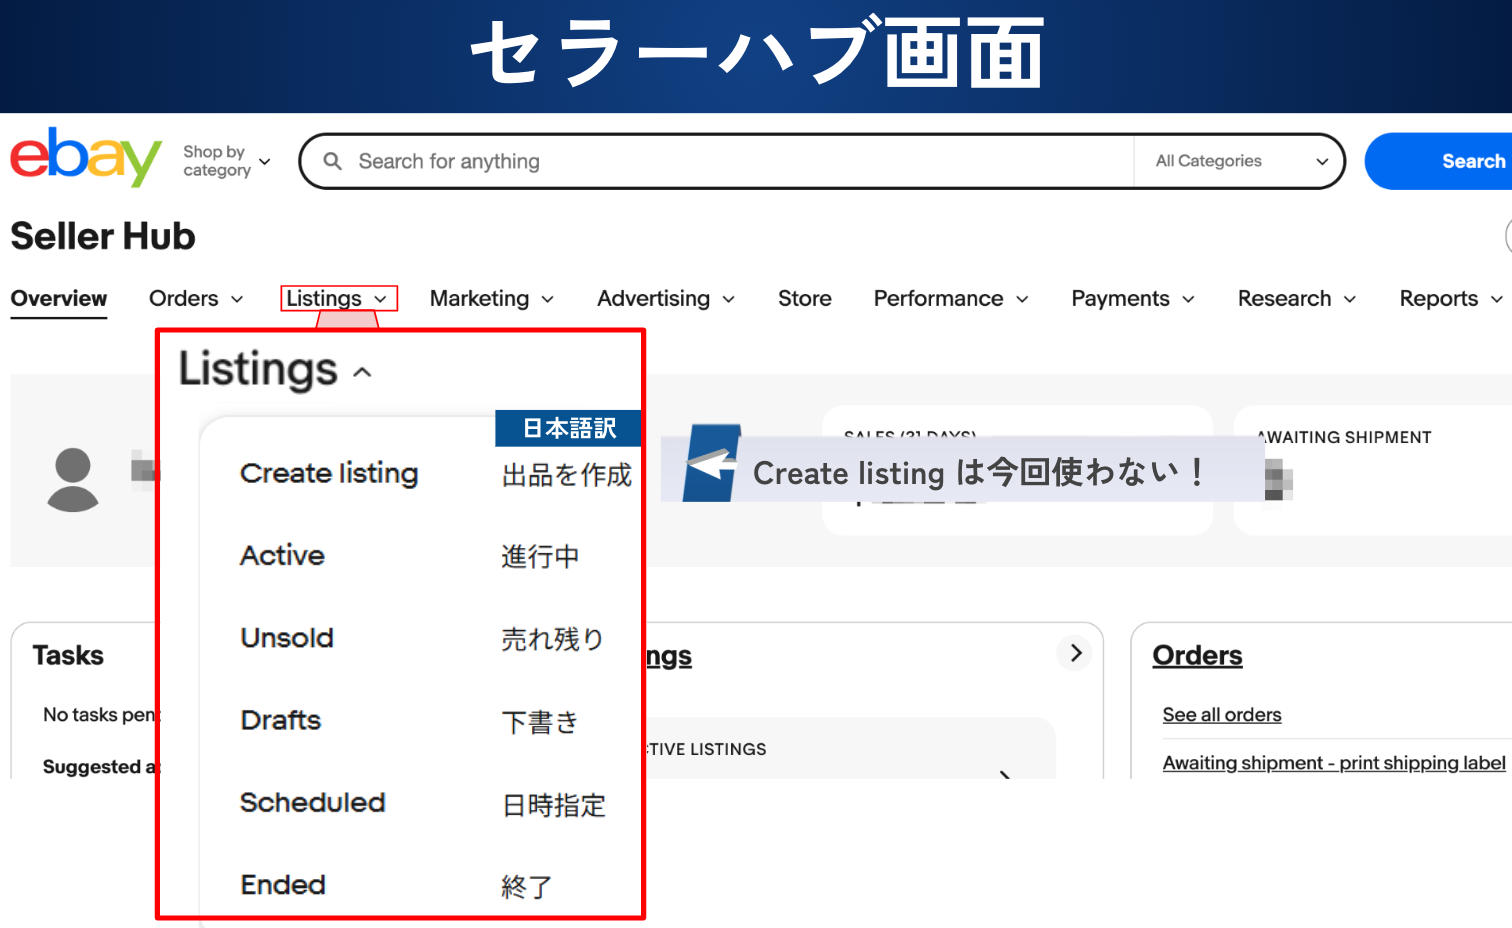The width and height of the screenshot is (1512, 928).
Task: Click the AWAITING SHIPMENT card label
Action: (x=1344, y=437)
